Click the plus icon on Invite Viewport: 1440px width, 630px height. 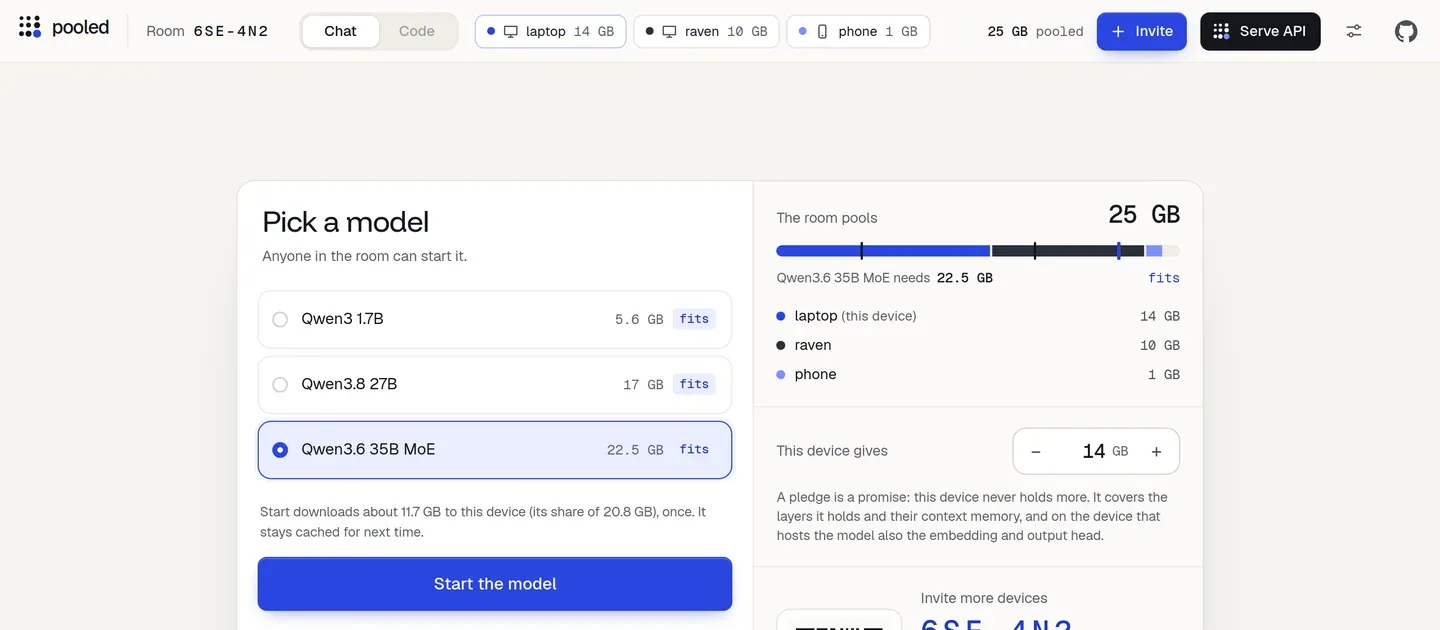(x=1118, y=31)
